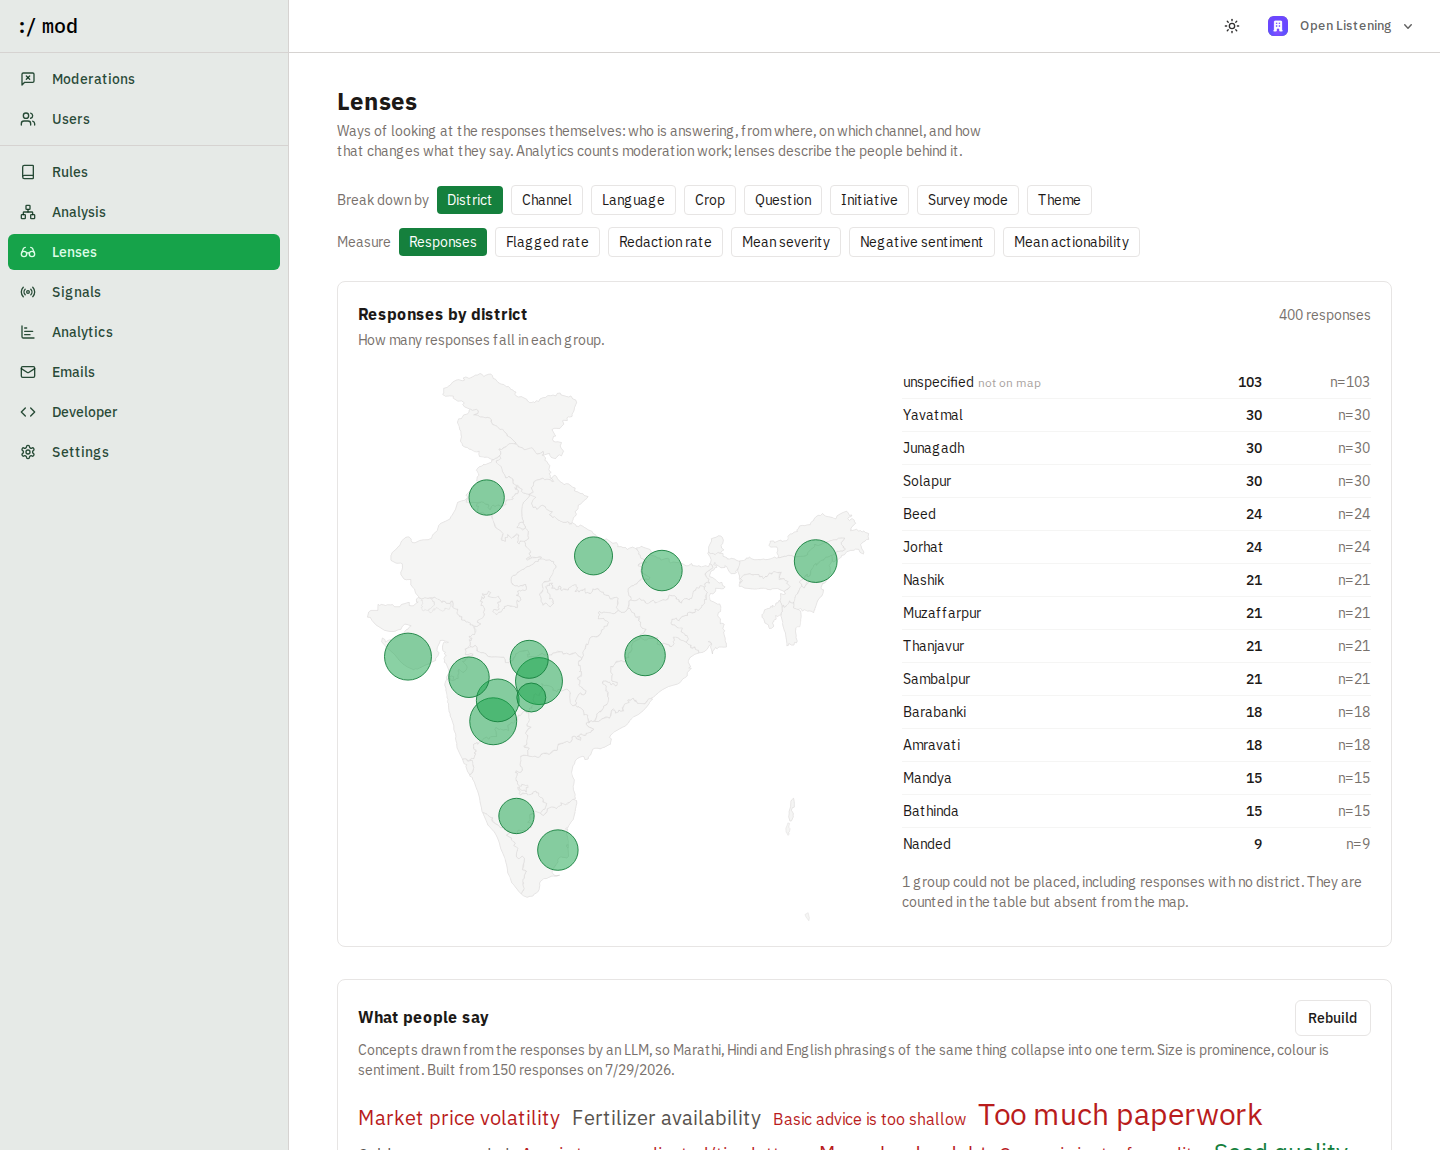Select the Mean severity measure
This screenshot has height=1150, width=1440.
point(786,242)
